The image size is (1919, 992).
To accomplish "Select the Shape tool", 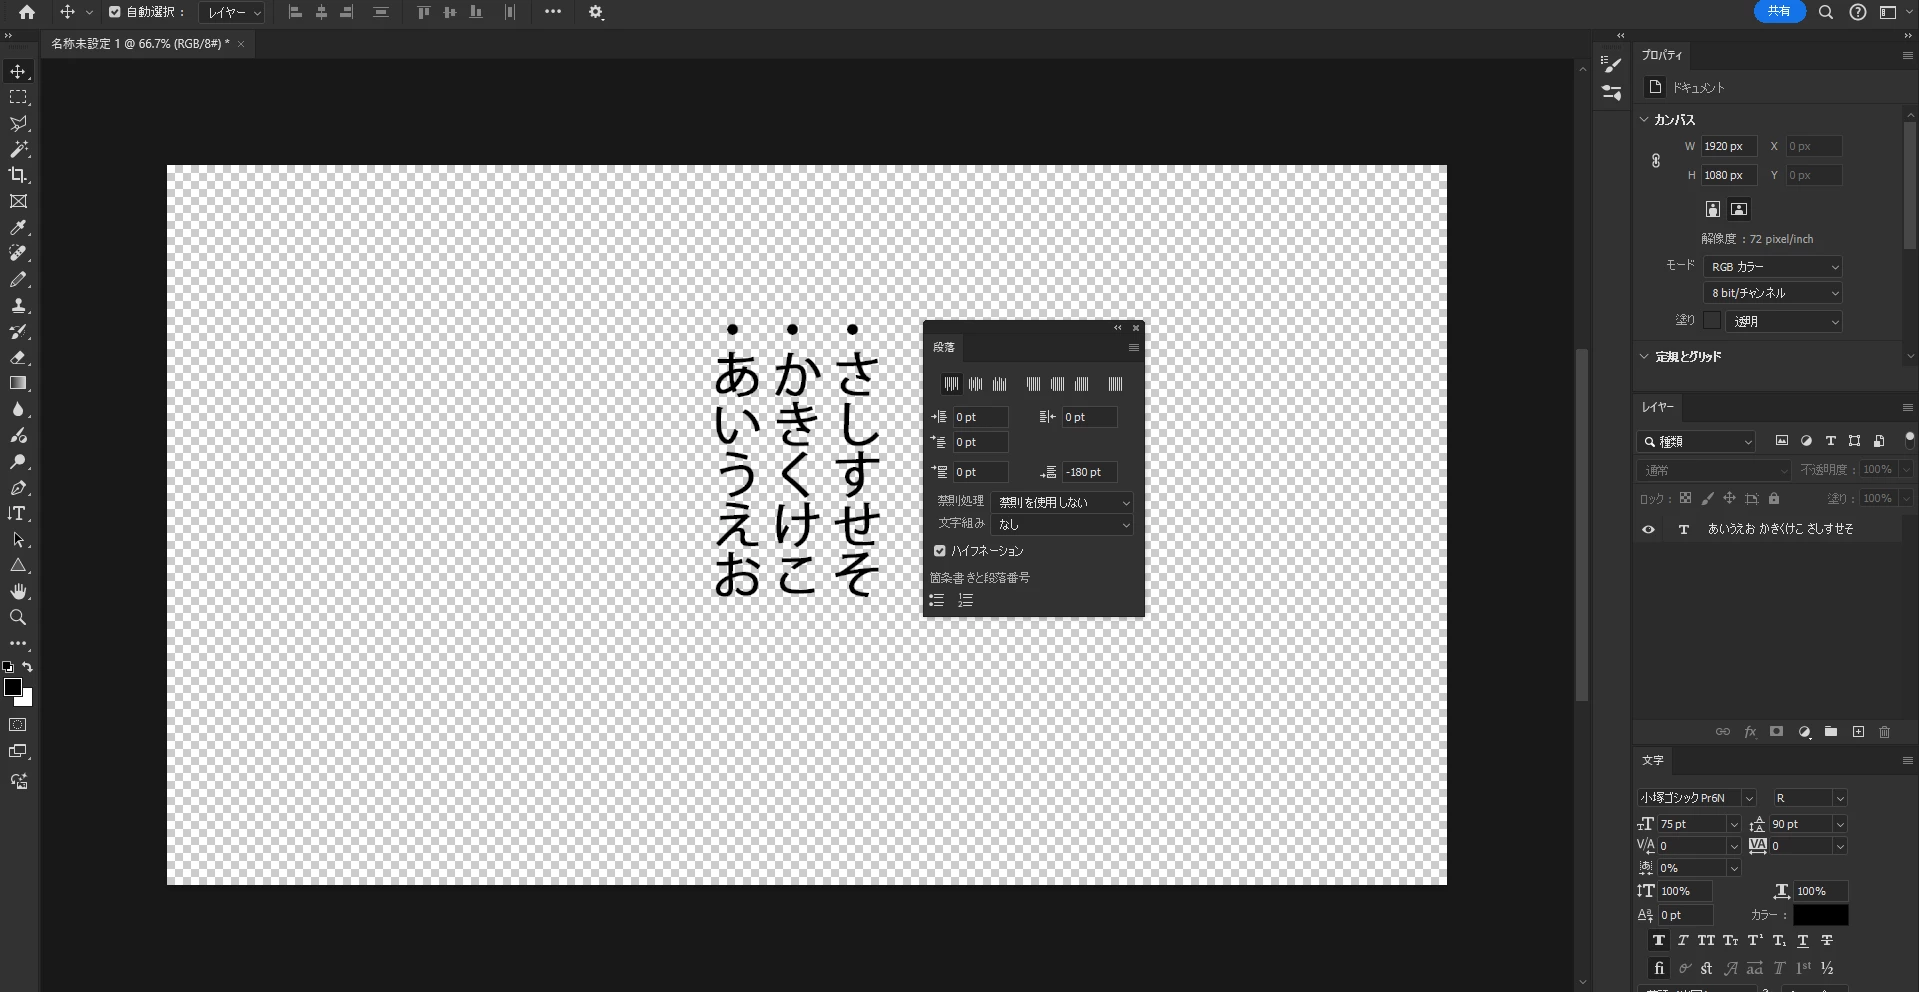I will click(x=18, y=566).
